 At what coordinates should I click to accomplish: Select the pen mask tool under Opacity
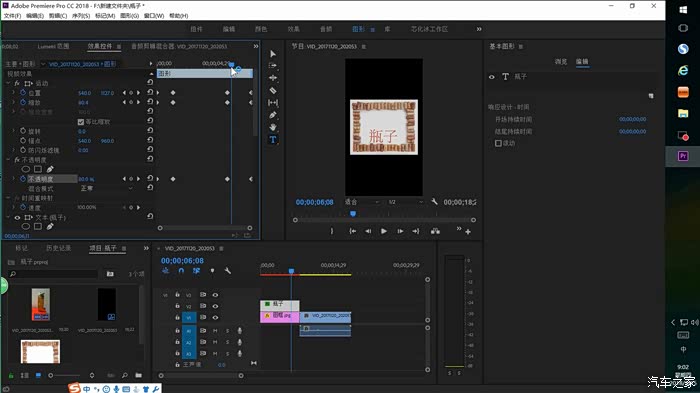50,169
